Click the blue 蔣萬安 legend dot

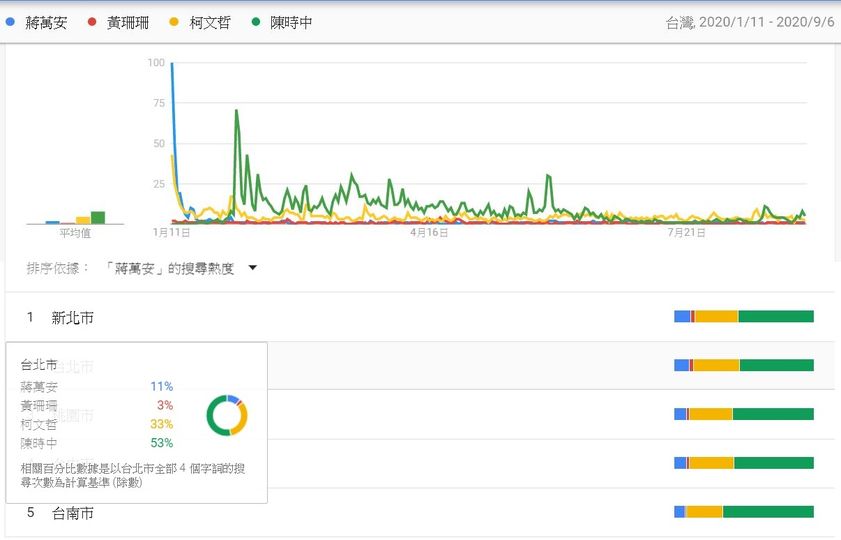10,22
